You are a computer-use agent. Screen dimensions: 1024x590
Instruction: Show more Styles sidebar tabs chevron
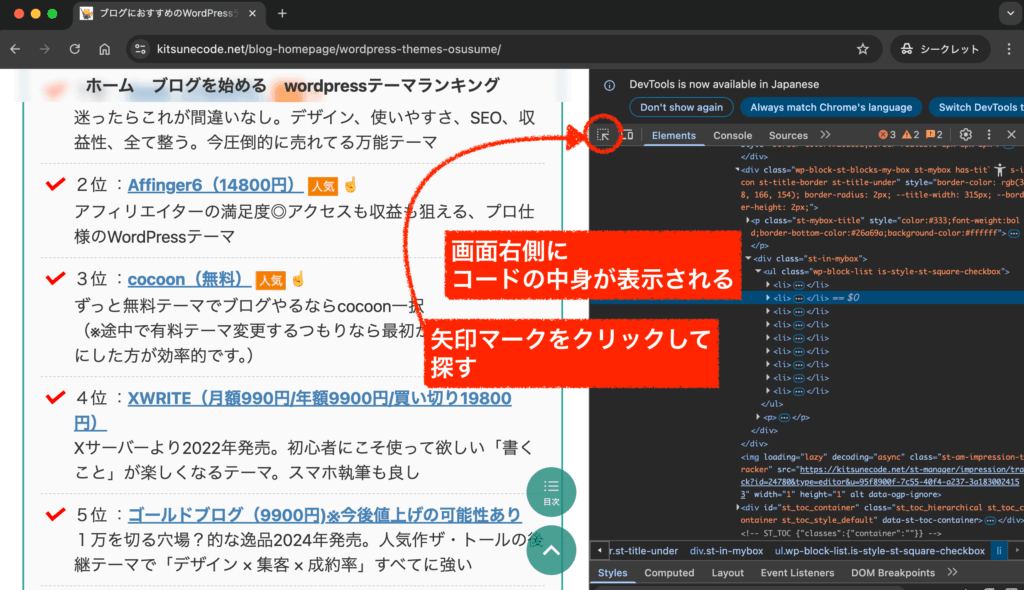tap(952, 572)
